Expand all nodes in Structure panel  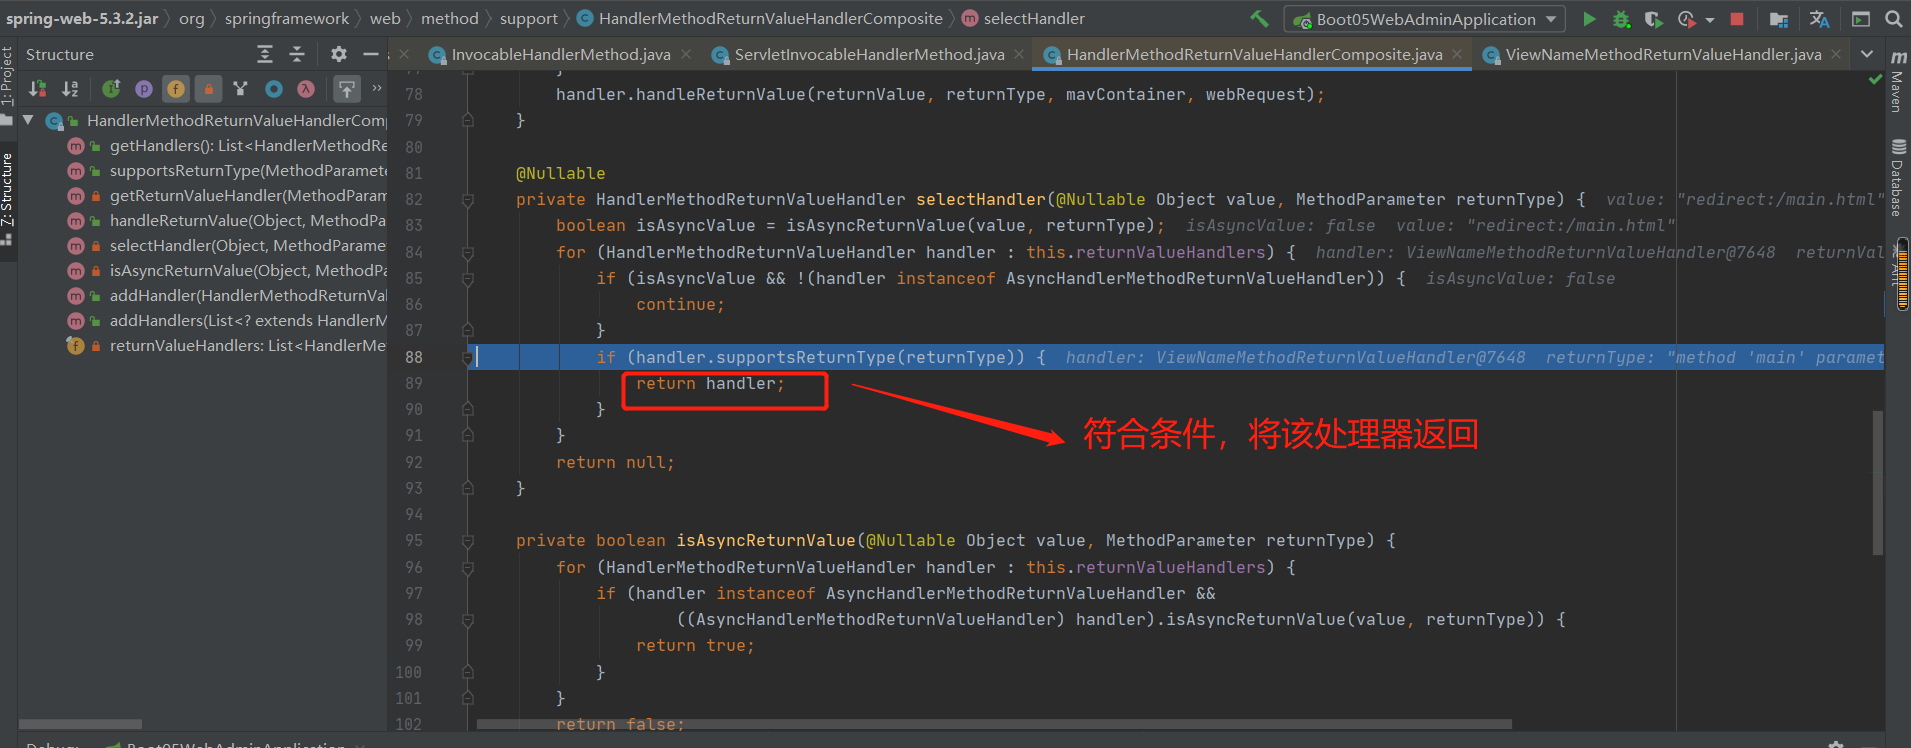264,54
